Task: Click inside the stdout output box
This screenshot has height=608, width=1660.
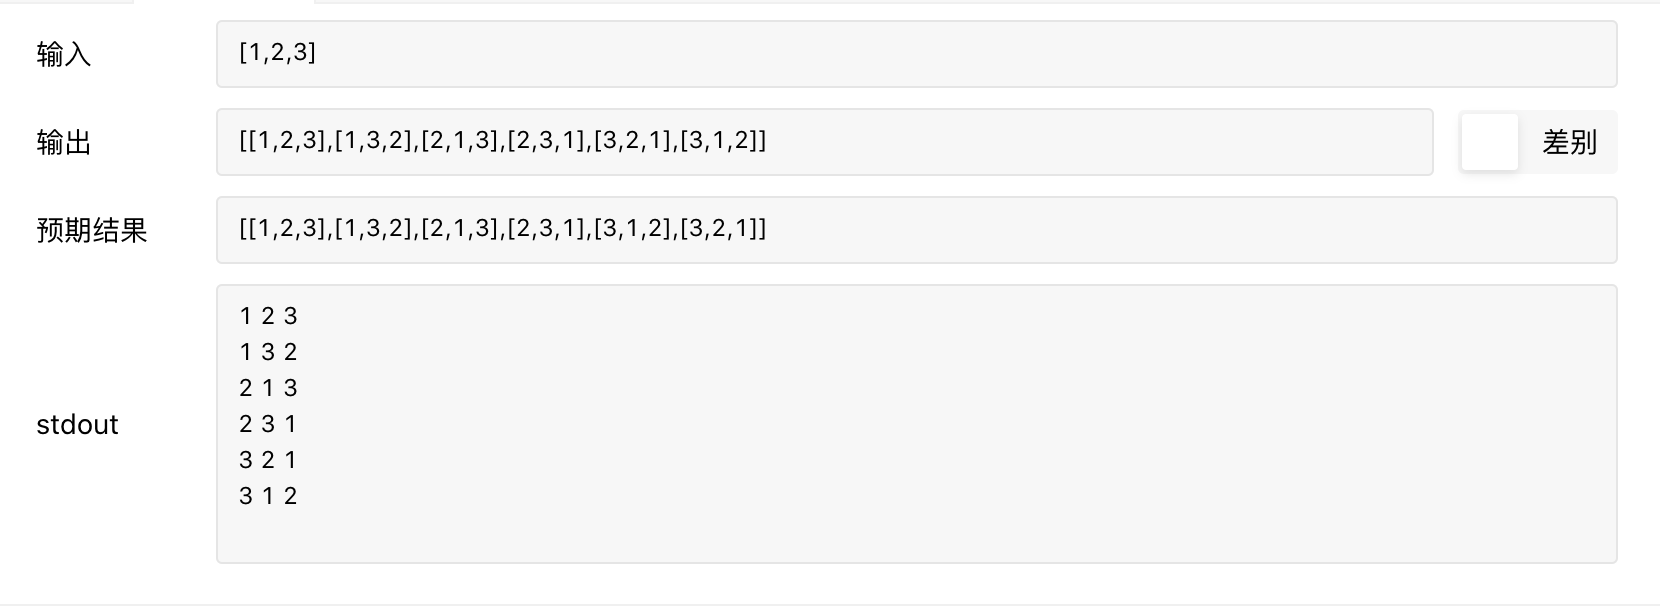Action: pyautogui.click(x=916, y=424)
